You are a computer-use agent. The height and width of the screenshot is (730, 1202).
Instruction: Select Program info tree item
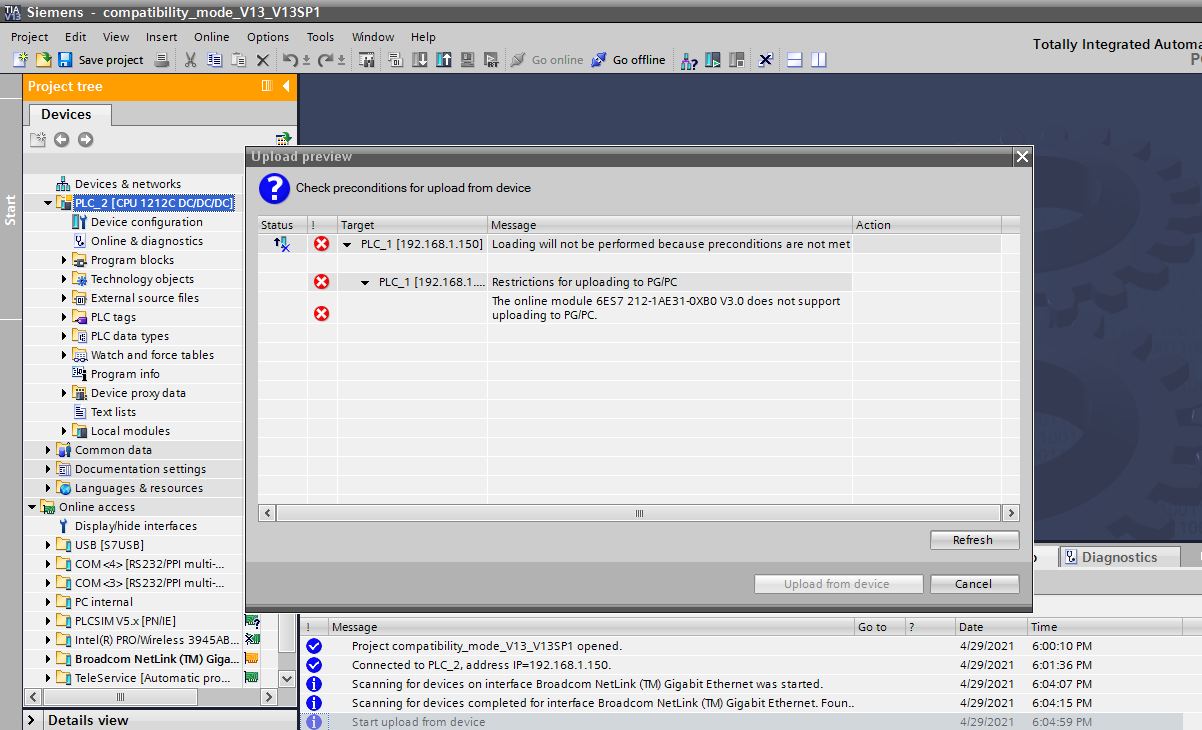click(x=125, y=374)
